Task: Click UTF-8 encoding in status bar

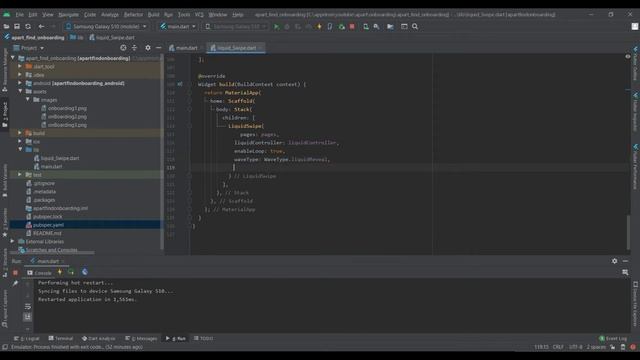Action: 576,347
